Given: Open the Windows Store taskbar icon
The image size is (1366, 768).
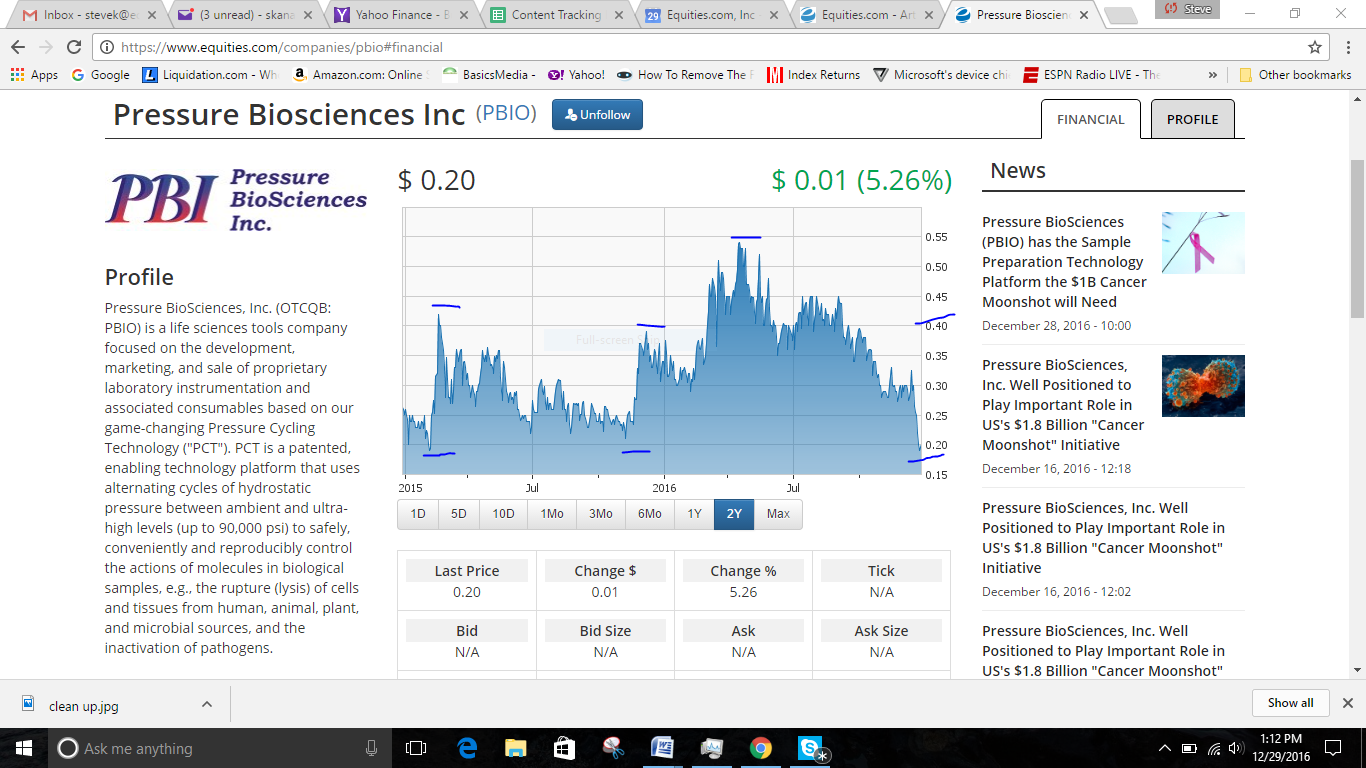Looking at the screenshot, I should click(x=564, y=748).
